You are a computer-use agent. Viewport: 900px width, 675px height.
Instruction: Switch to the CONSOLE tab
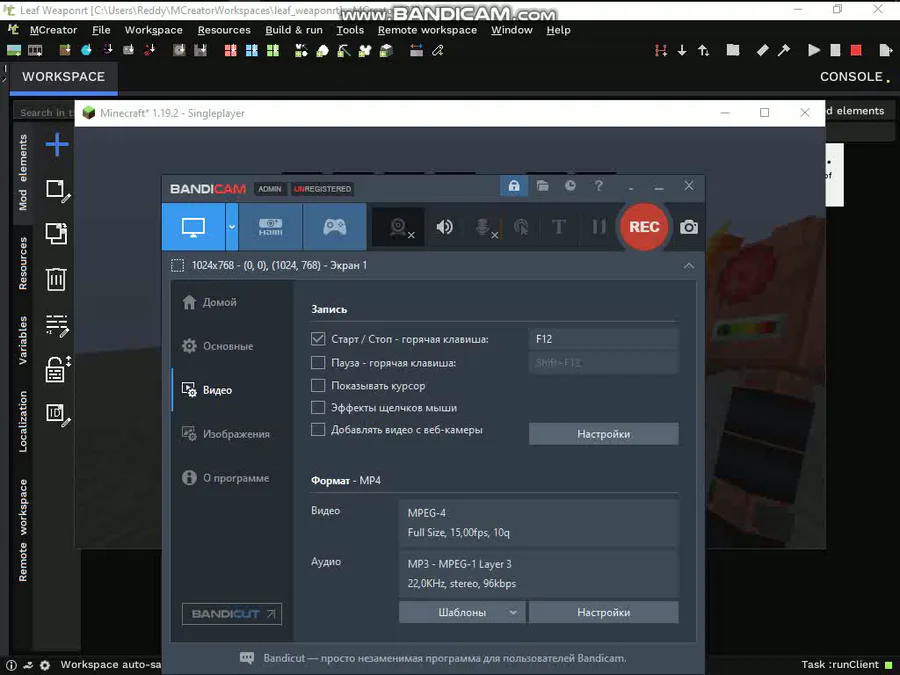pyautogui.click(x=854, y=77)
